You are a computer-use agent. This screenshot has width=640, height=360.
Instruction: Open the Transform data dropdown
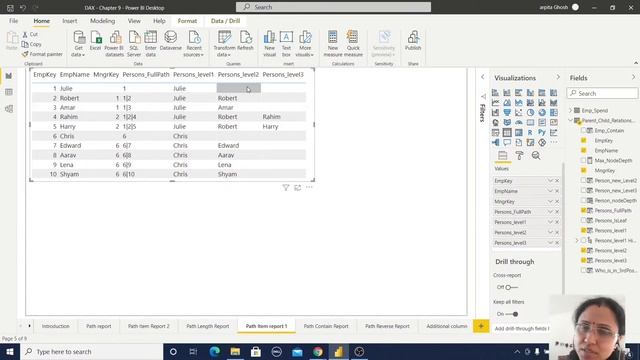click(x=224, y=44)
